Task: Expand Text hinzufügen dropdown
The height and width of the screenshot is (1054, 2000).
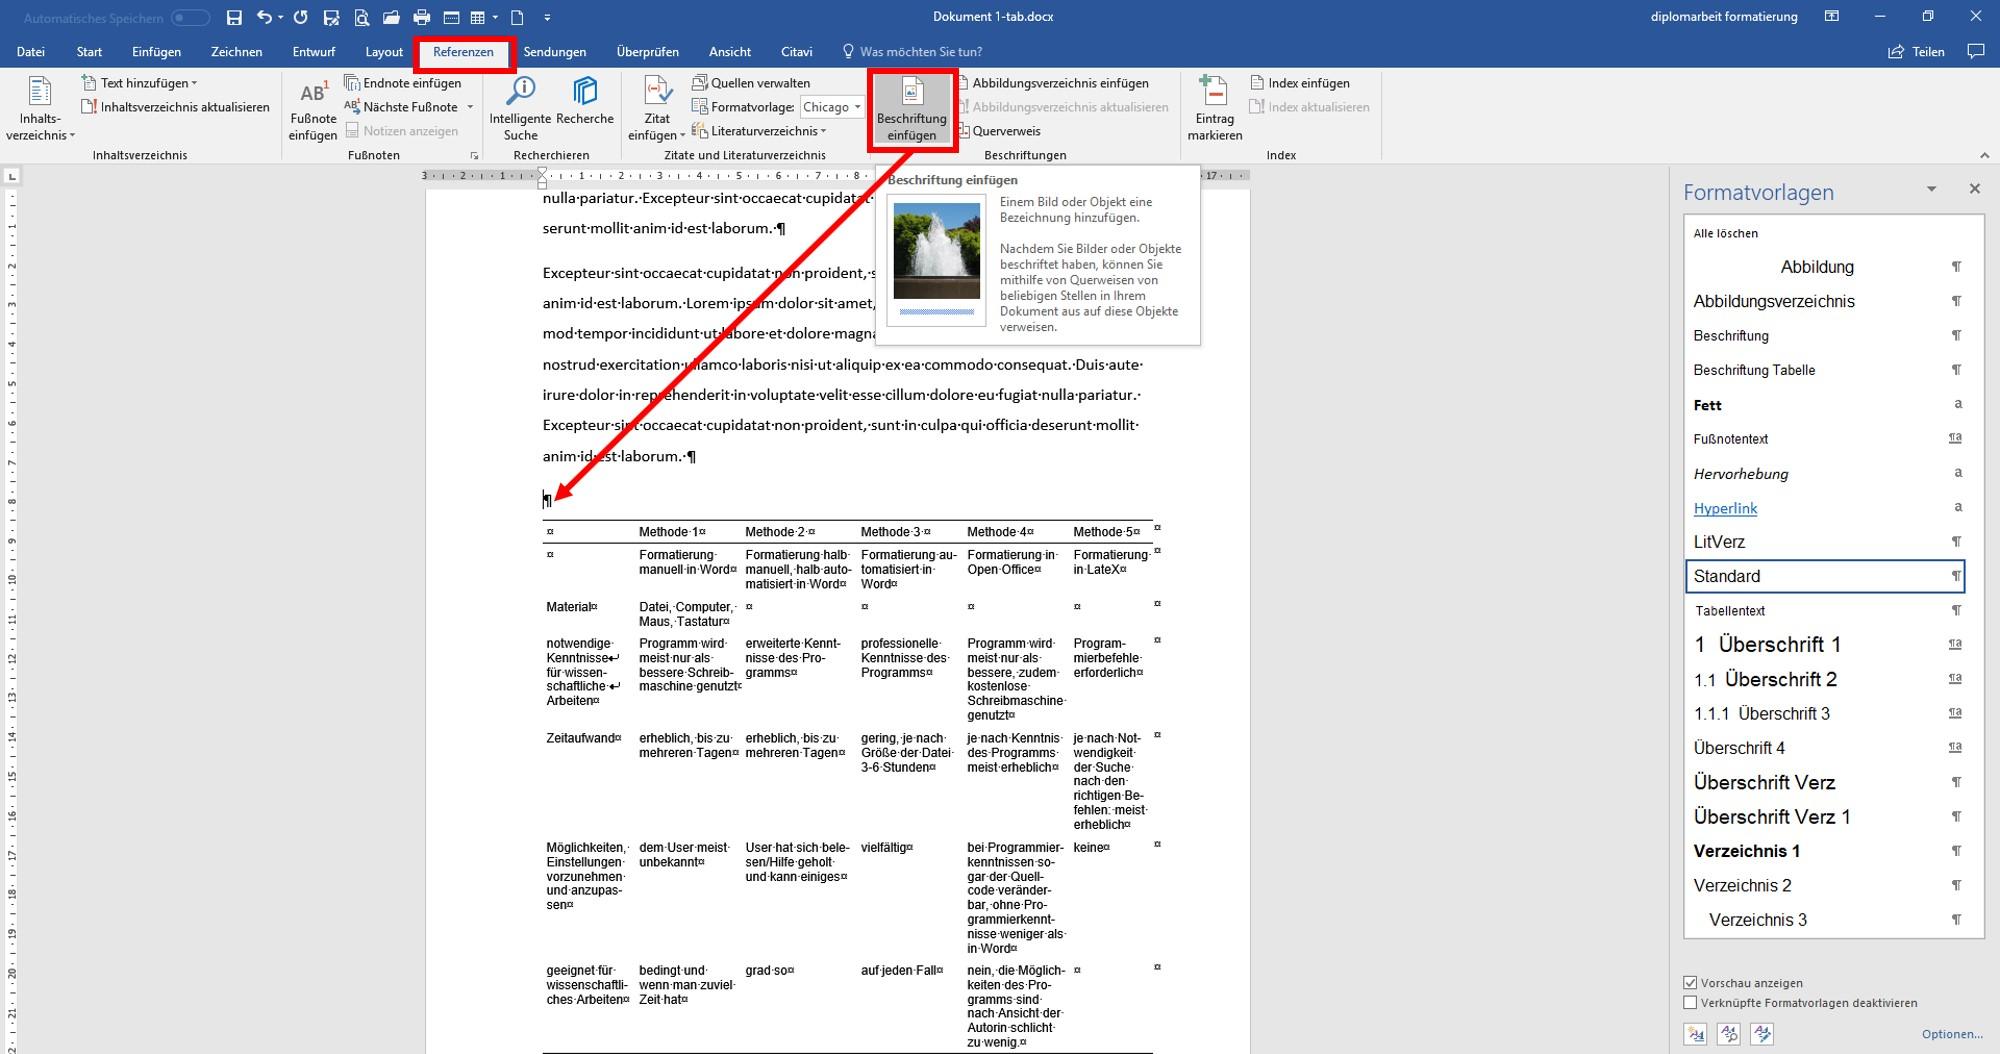Action: point(140,83)
